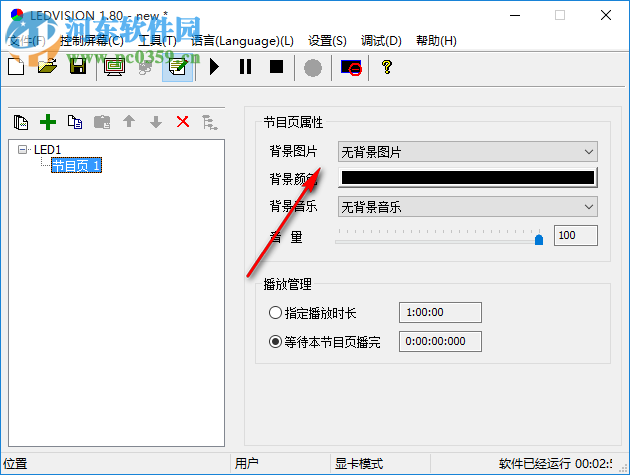Pause playback with the pause button
630x475 pixels.
pos(245,67)
